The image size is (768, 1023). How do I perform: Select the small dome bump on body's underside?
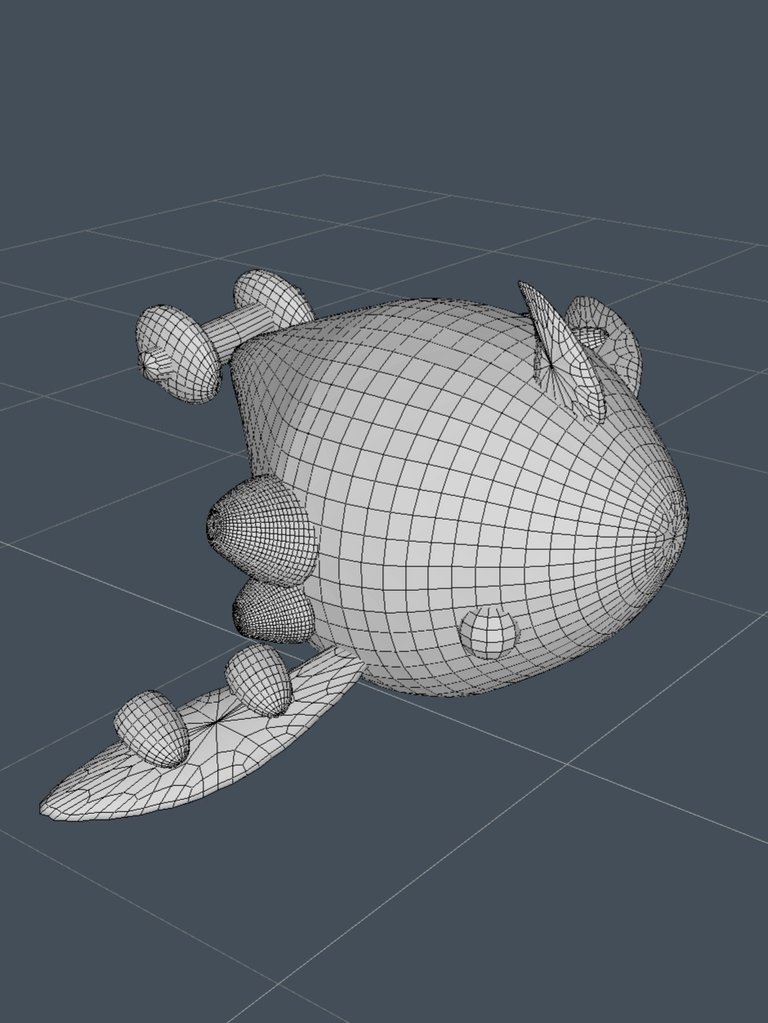[x=488, y=632]
